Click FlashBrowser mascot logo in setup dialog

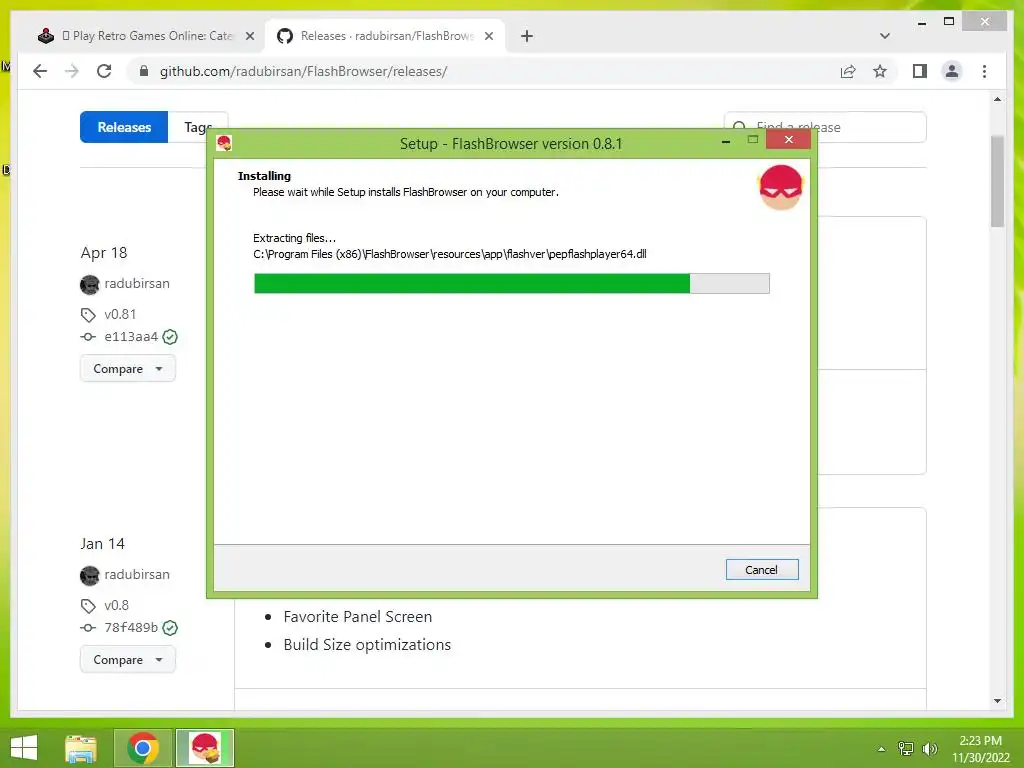pos(780,187)
